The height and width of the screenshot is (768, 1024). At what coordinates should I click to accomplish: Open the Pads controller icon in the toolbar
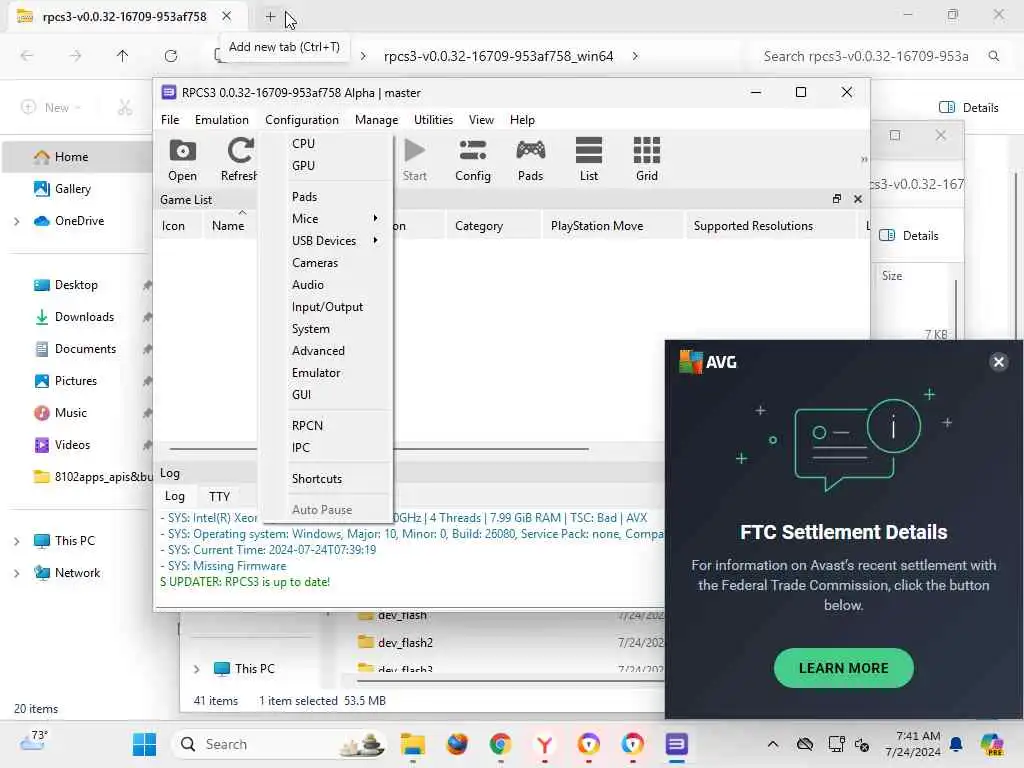[530, 159]
